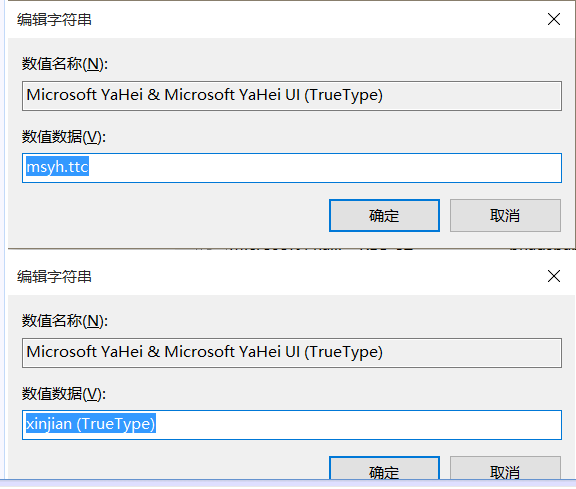Focus the value data field containing xinjian (TrueType)
The height and width of the screenshot is (489, 576).
[x=292, y=425]
